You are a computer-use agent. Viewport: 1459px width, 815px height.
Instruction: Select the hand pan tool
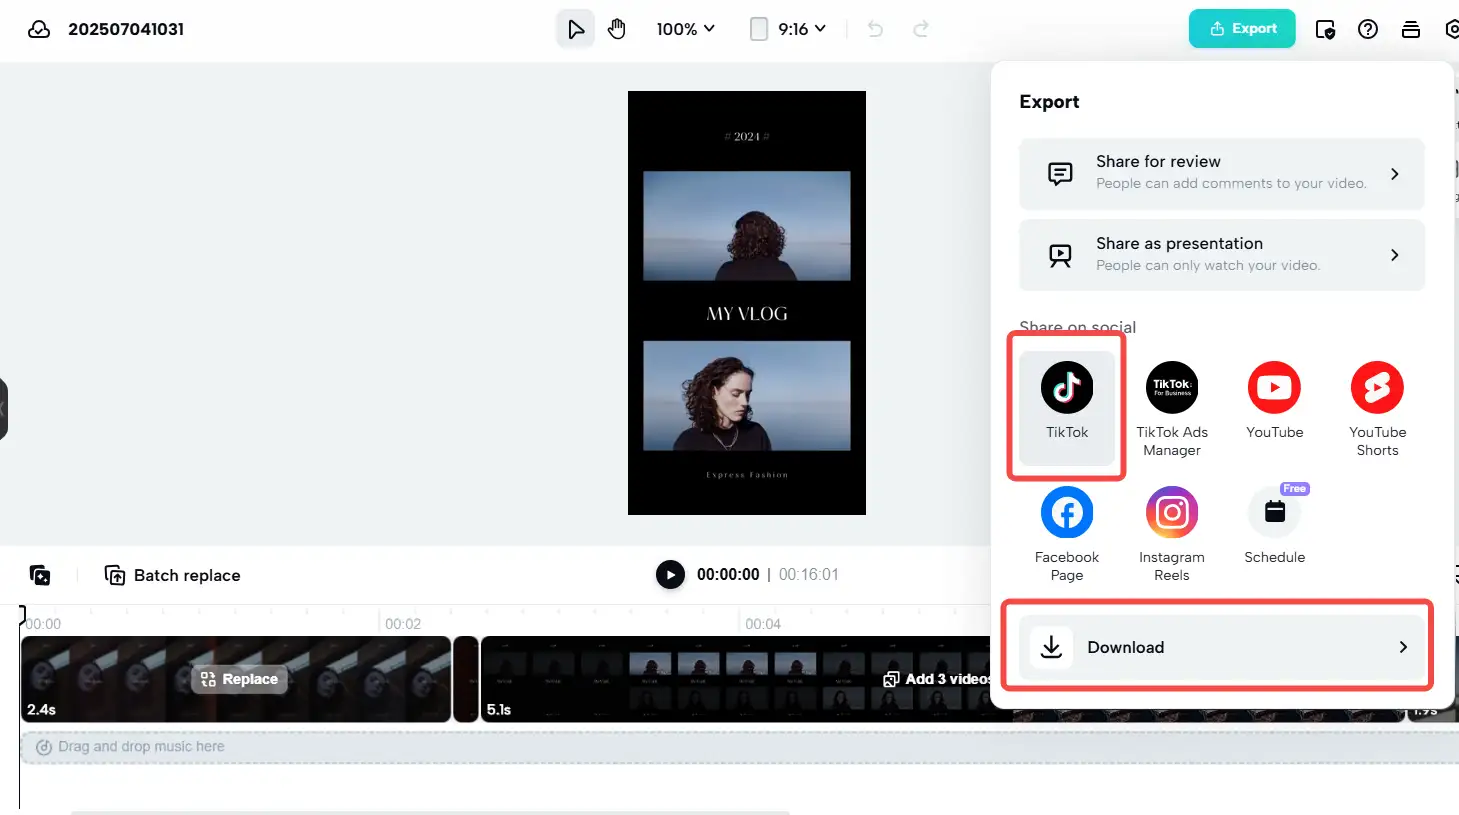click(x=617, y=29)
